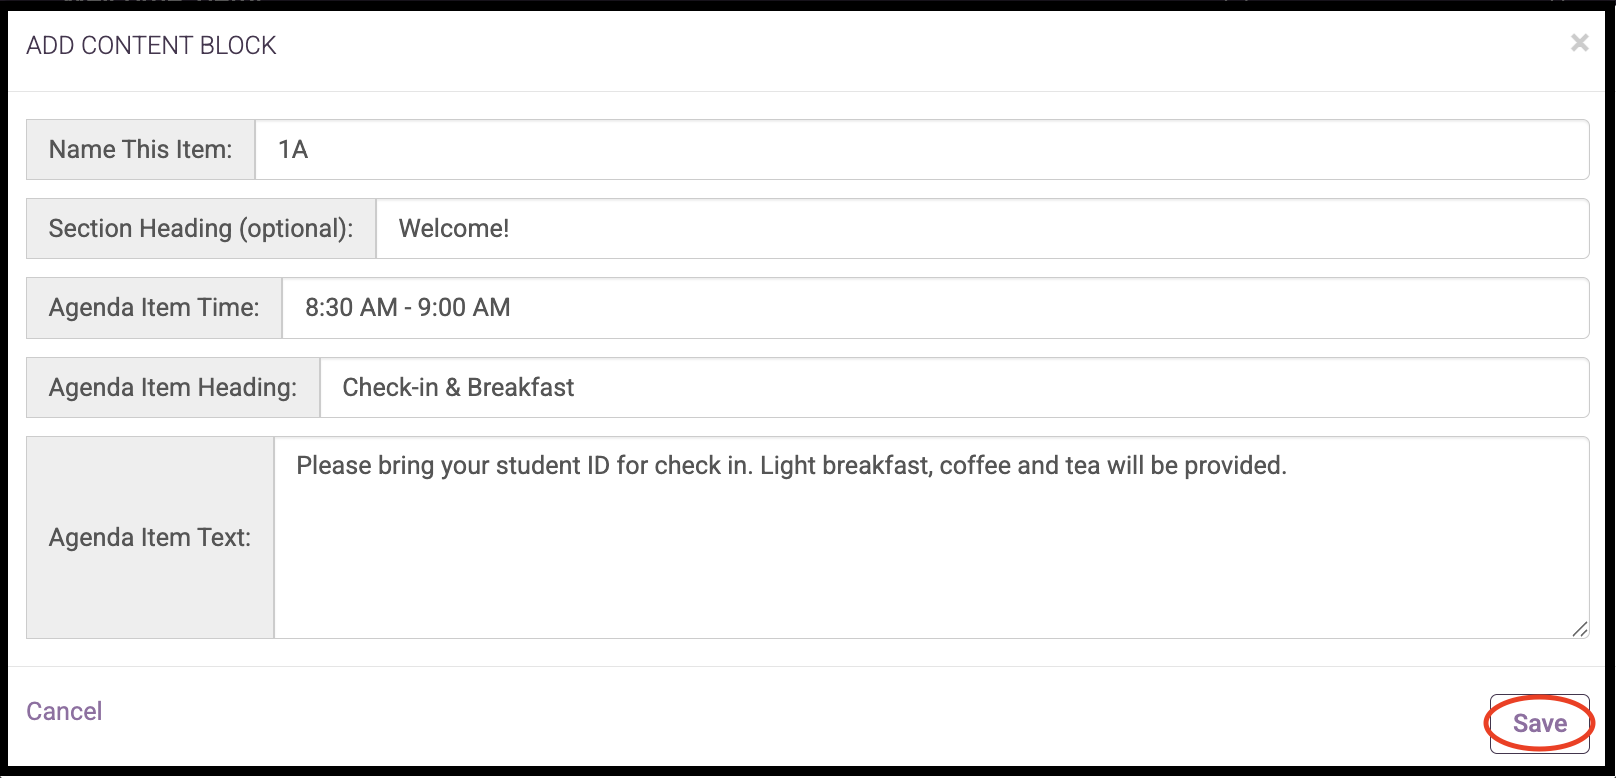Click inside the Agenda Item Text area
The width and height of the screenshot is (1616, 778).
coord(931,538)
